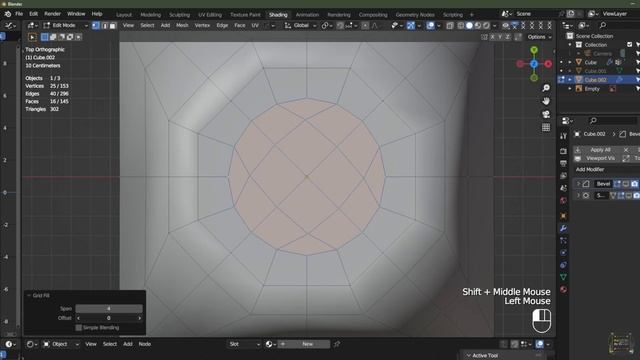Image resolution: width=640 pixels, height=360 pixels.
Task: Open the Output properties tab
Action: tap(564, 163)
